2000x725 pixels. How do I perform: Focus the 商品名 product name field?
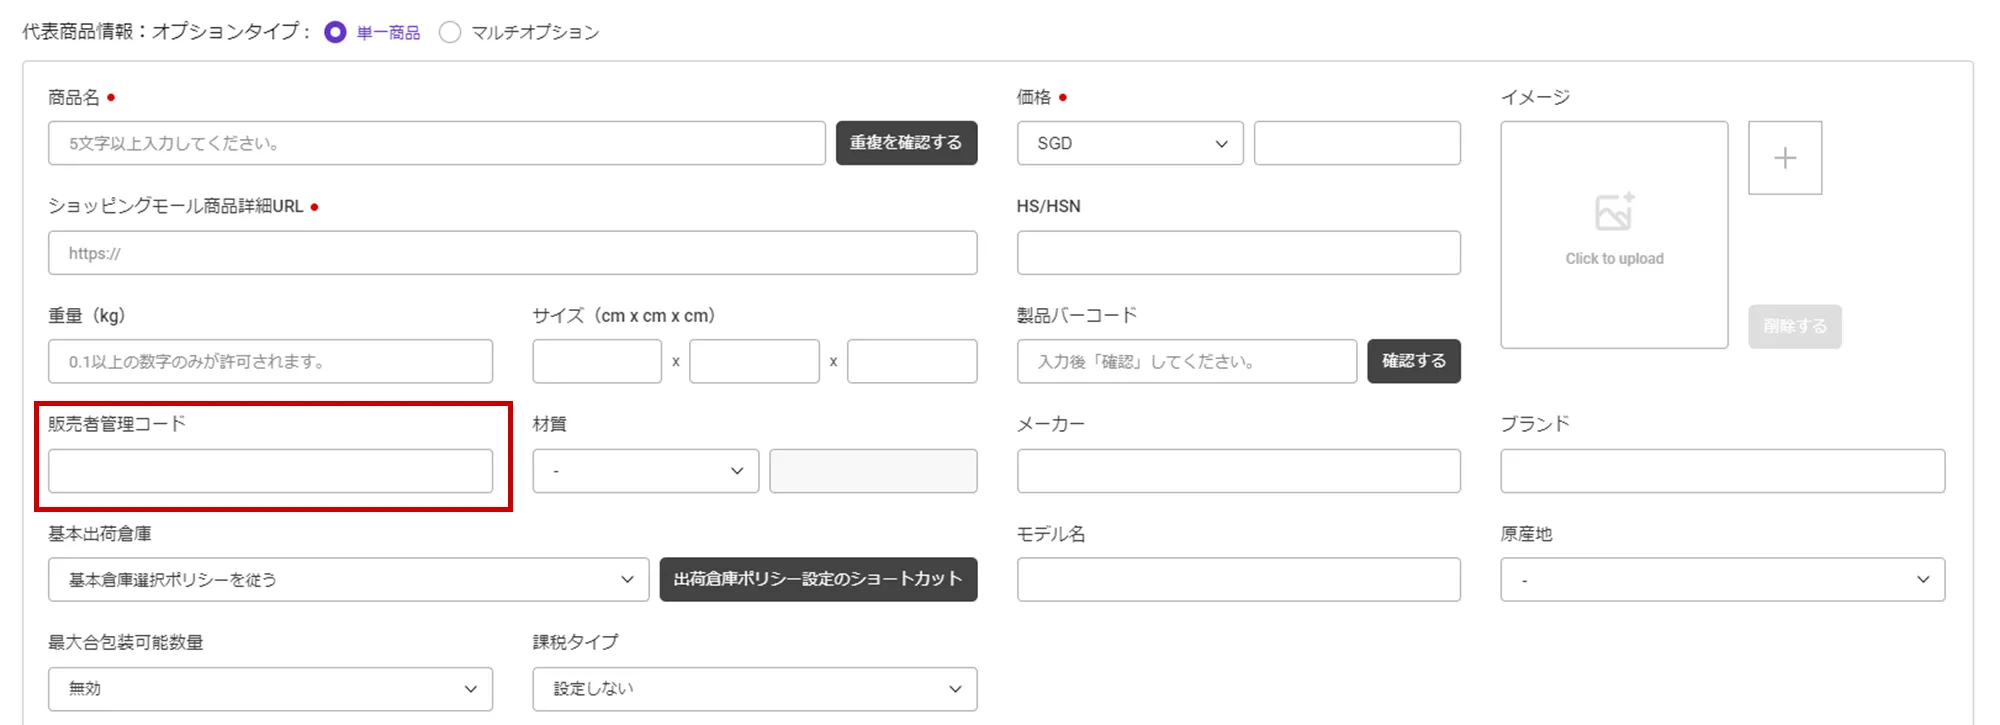(436, 143)
